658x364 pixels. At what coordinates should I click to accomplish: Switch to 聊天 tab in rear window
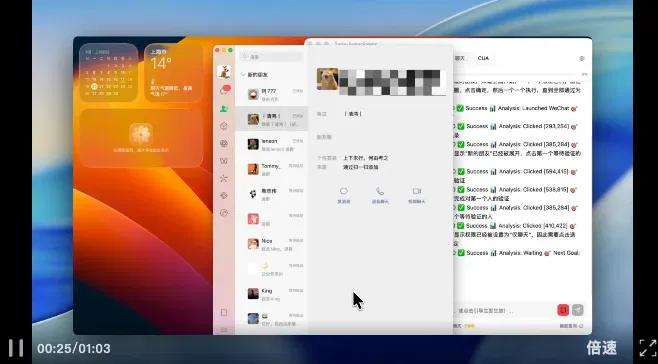click(460, 58)
